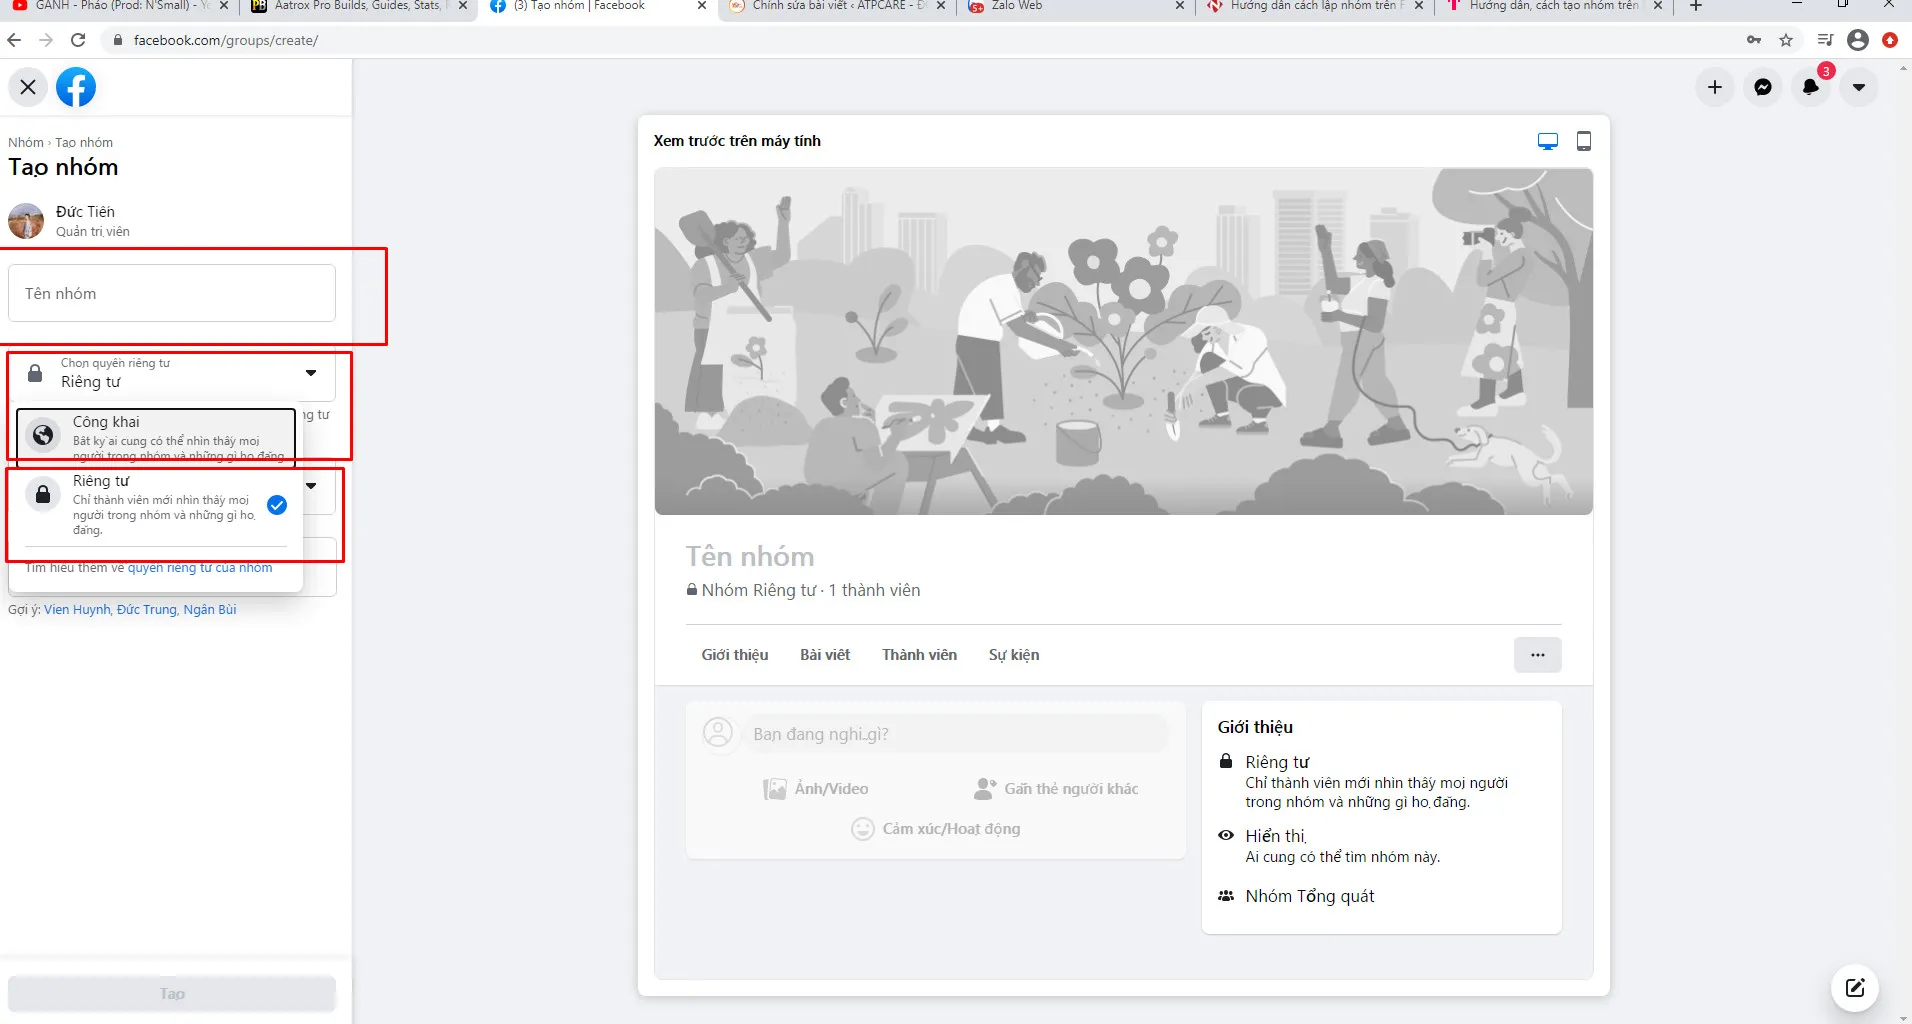
Task: Toggle the checked Riêng tư option off
Action: coord(276,505)
